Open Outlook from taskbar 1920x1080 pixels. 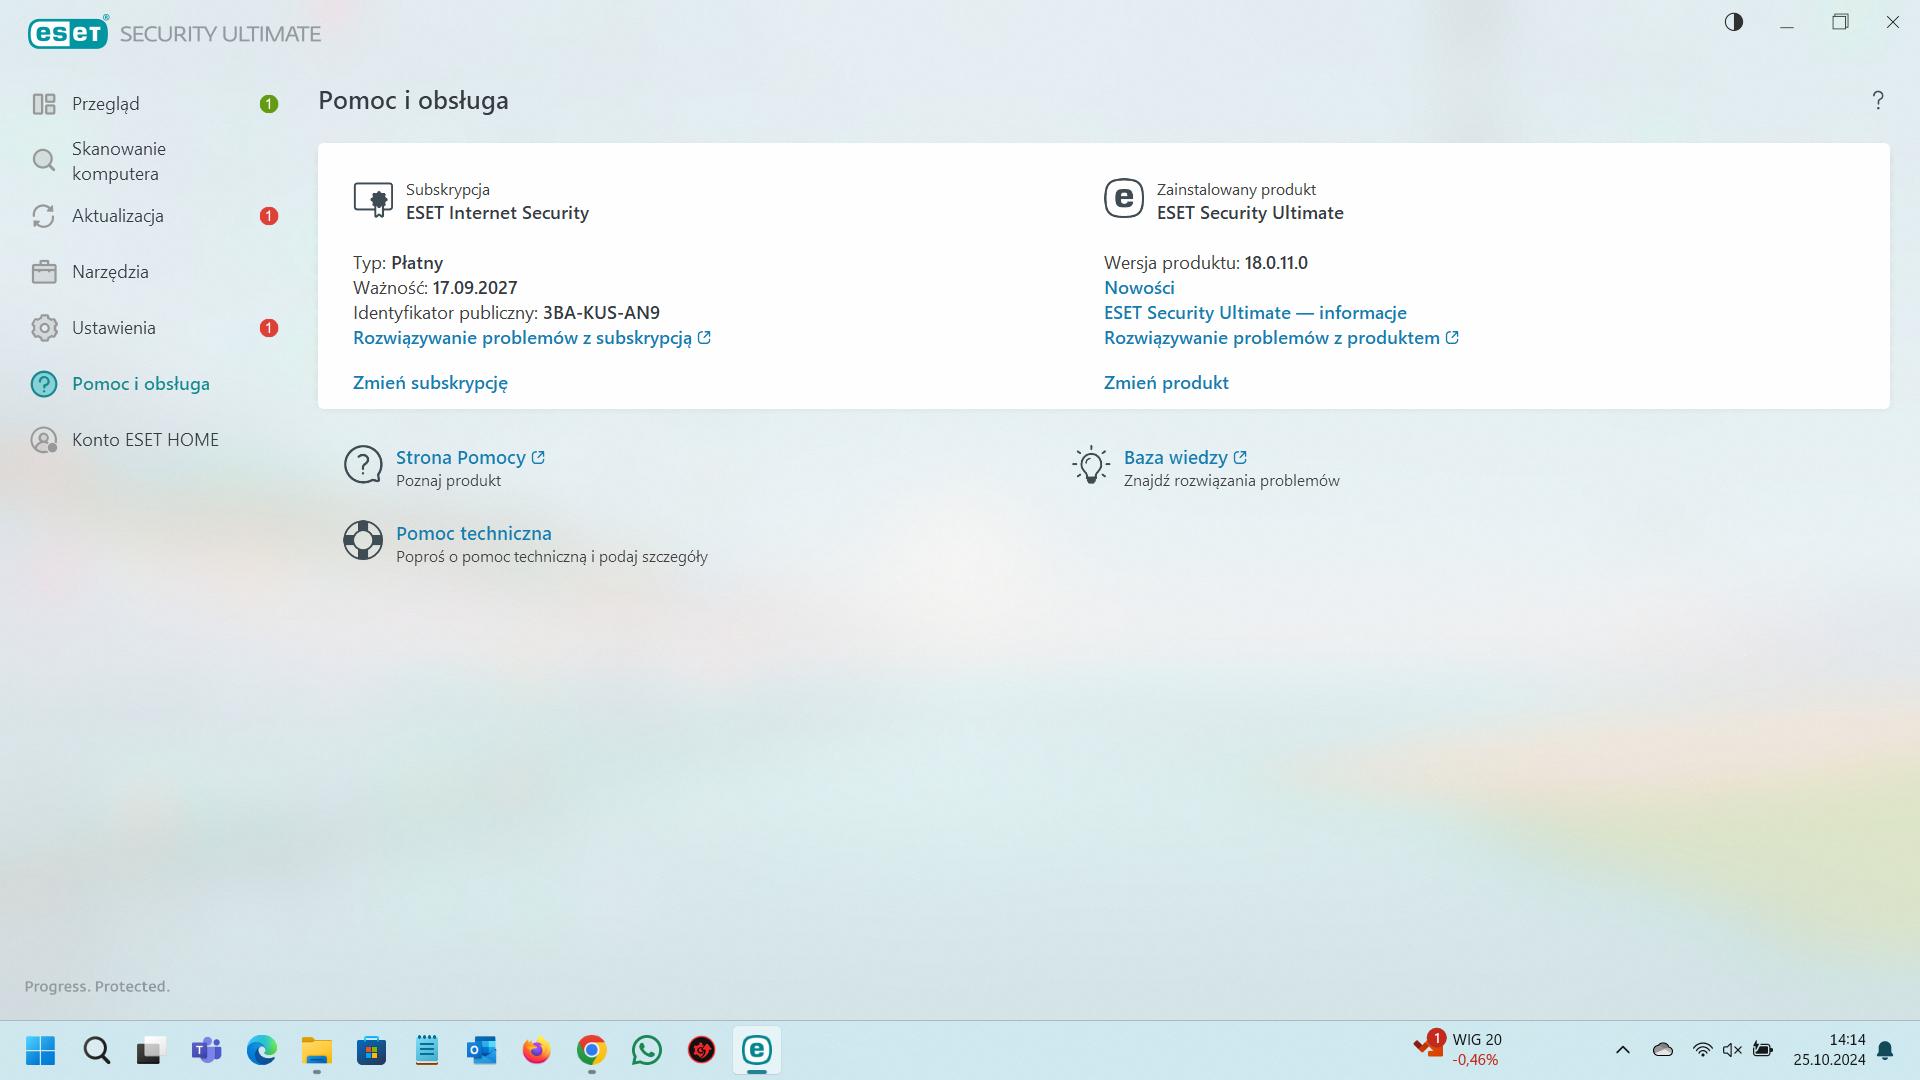(x=482, y=1051)
